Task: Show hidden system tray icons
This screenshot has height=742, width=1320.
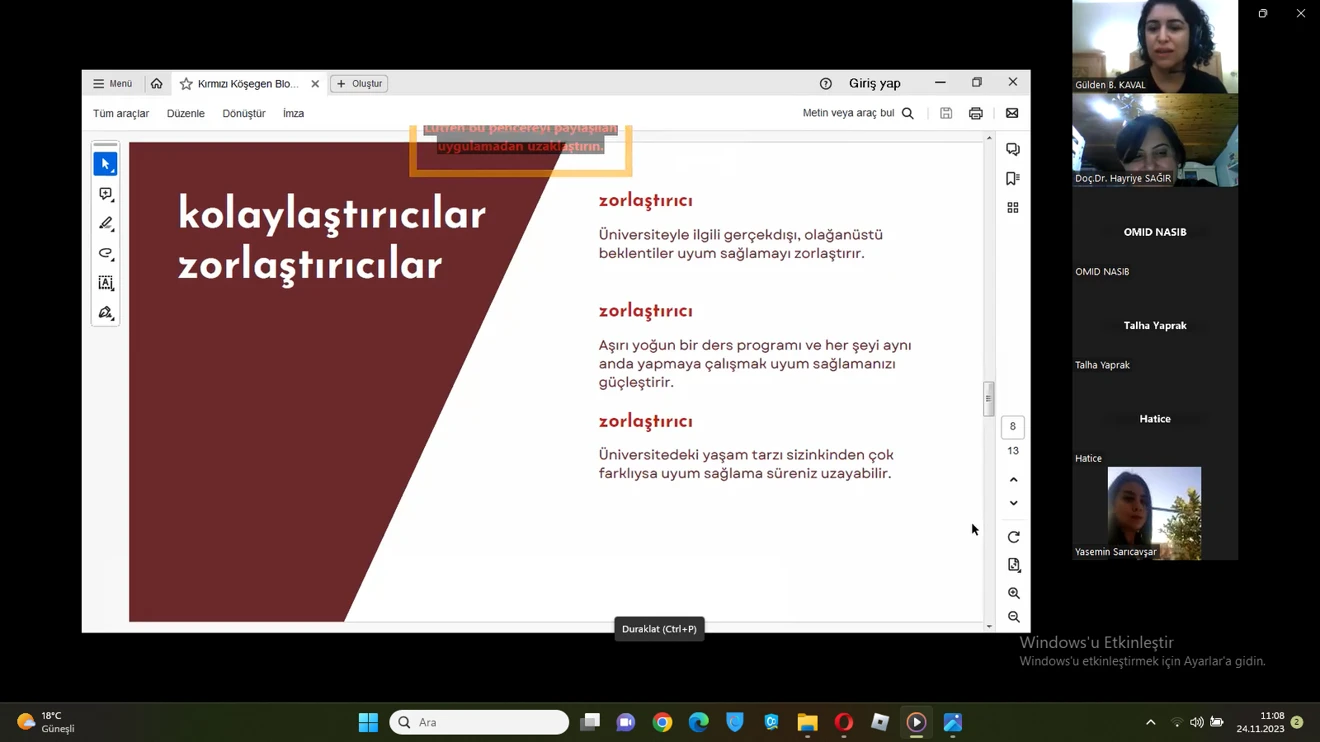Action: (1150, 722)
